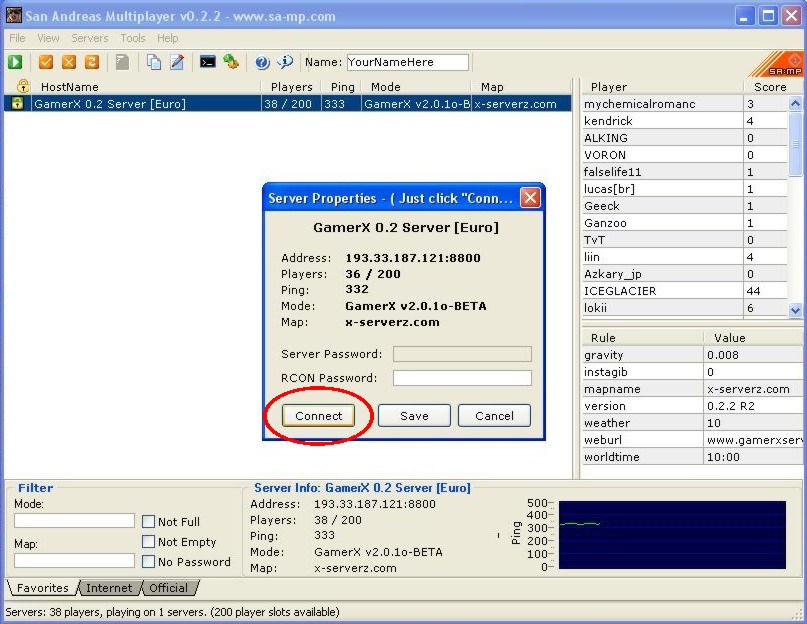Click the Server Password field

tap(462, 354)
